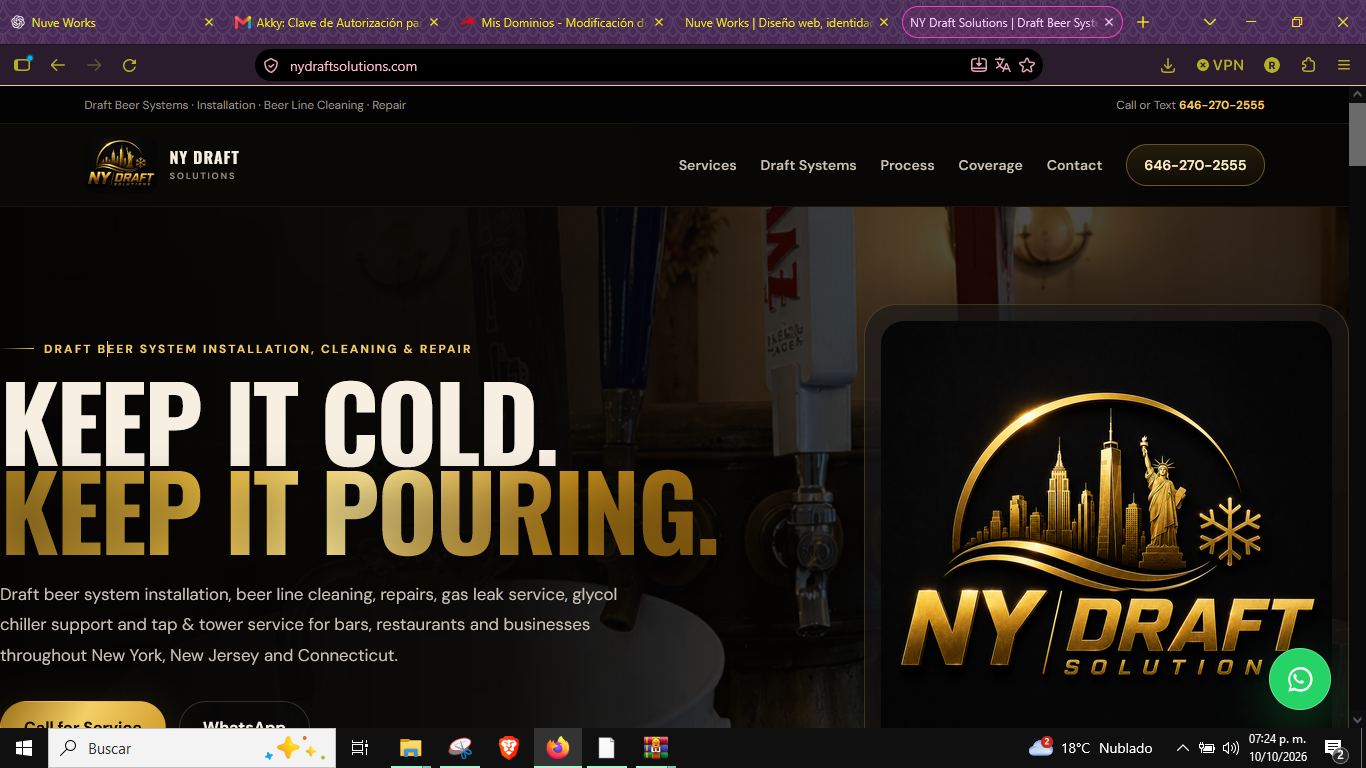
Task: Open the notification center icon
Action: click(x=1334, y=748)
